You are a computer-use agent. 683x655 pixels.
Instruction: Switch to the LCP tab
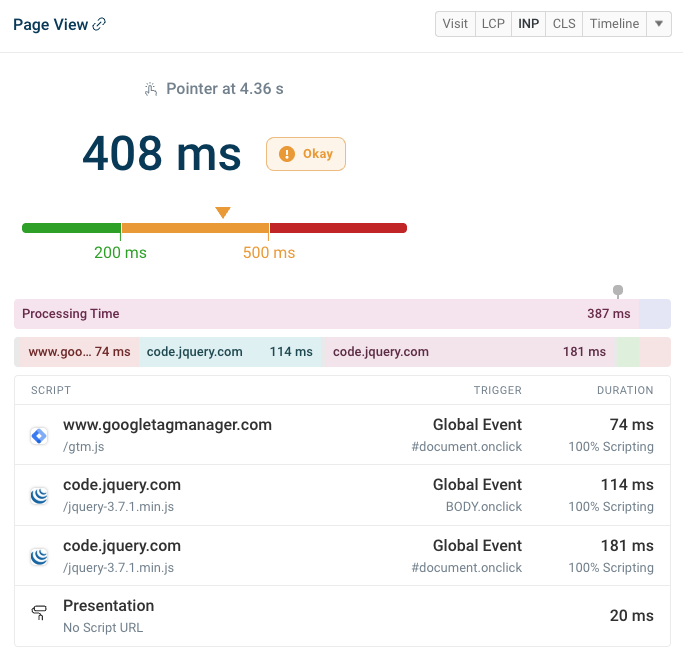tap(493, 24)
